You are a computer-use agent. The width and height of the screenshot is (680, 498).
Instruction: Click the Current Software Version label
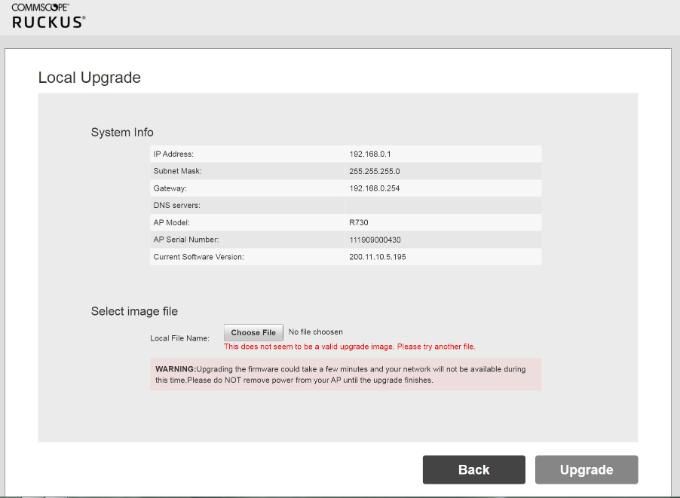(198, 257)
